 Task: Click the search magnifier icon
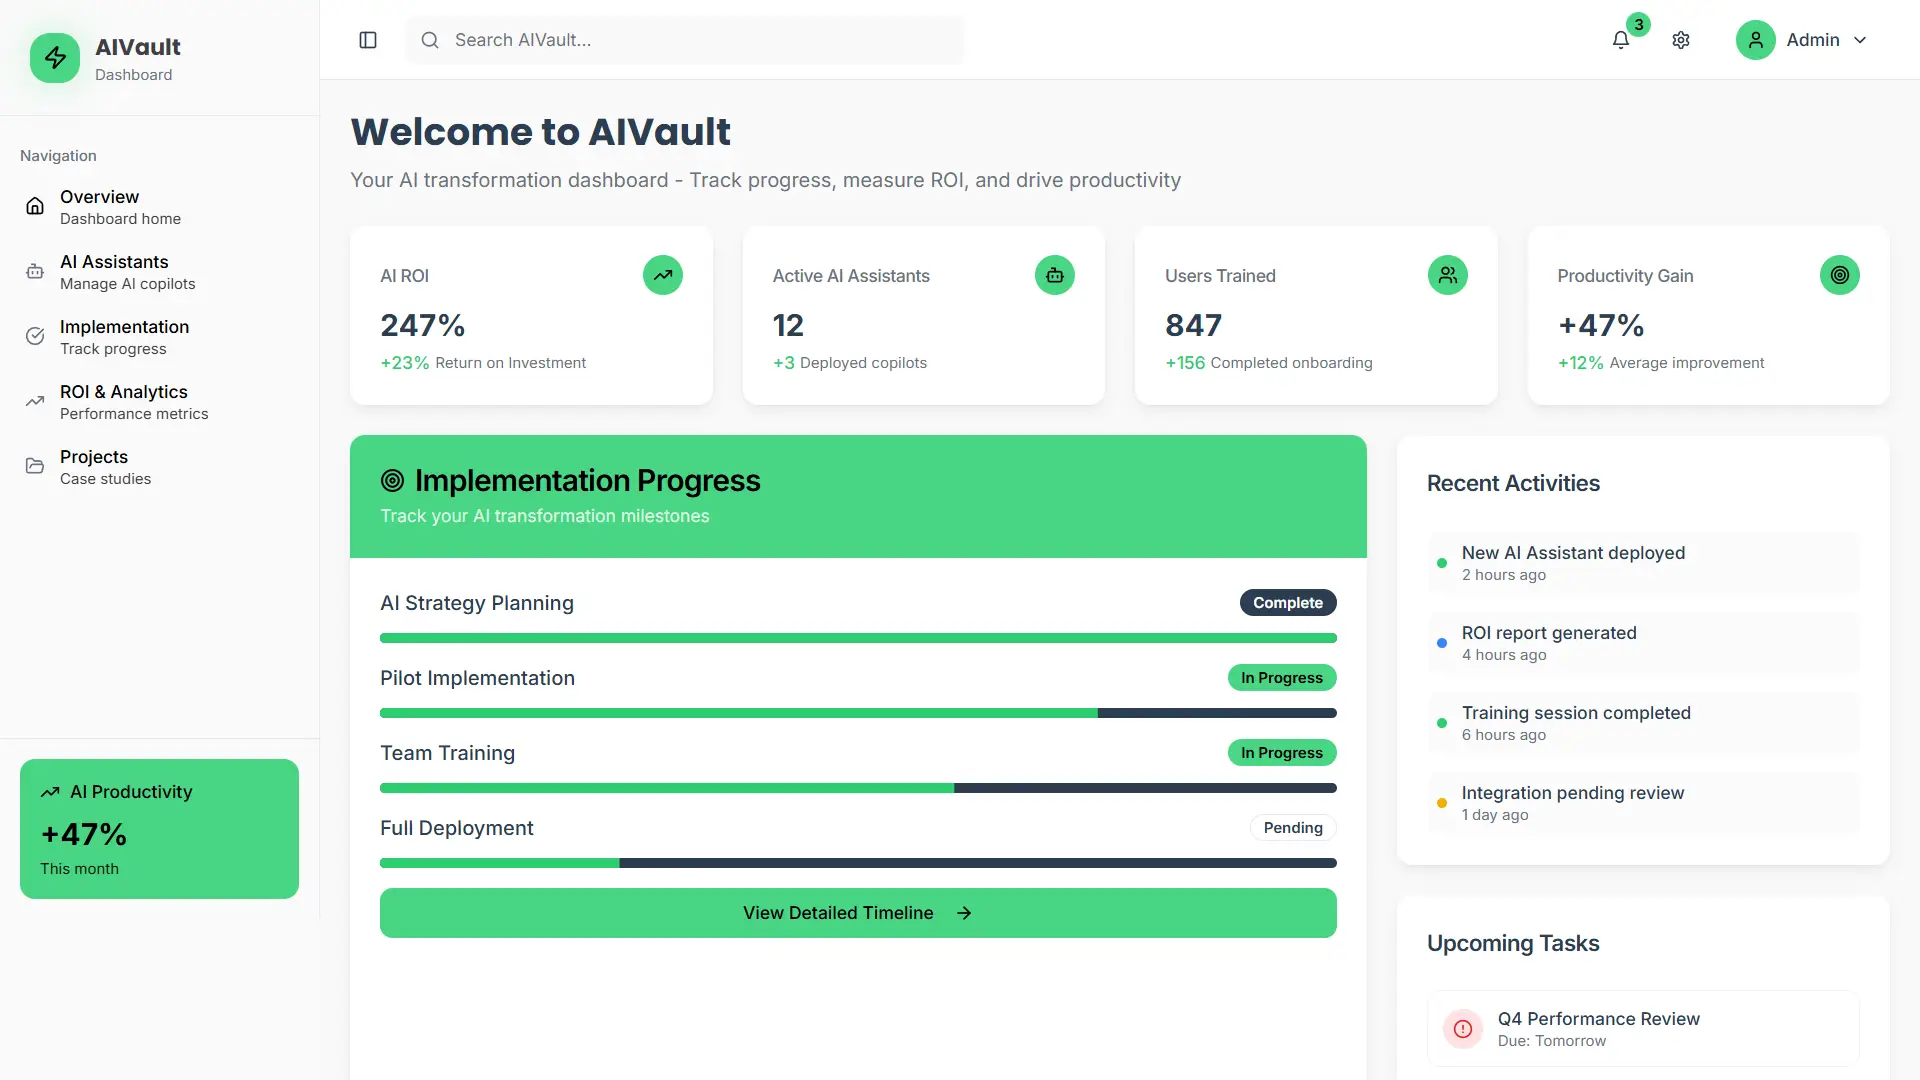point(430,40)
